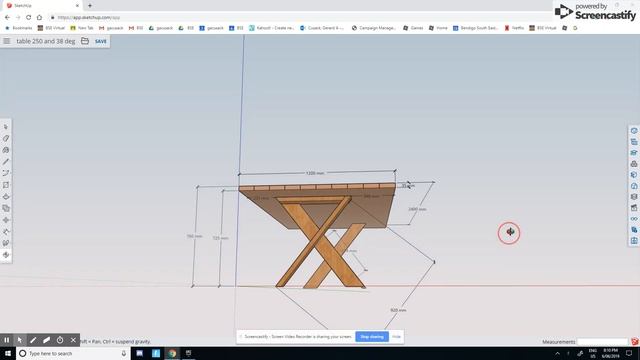Open the Outliner/Tags panel icon
This screenshot has width=640, height=360.
coord(634,142)
